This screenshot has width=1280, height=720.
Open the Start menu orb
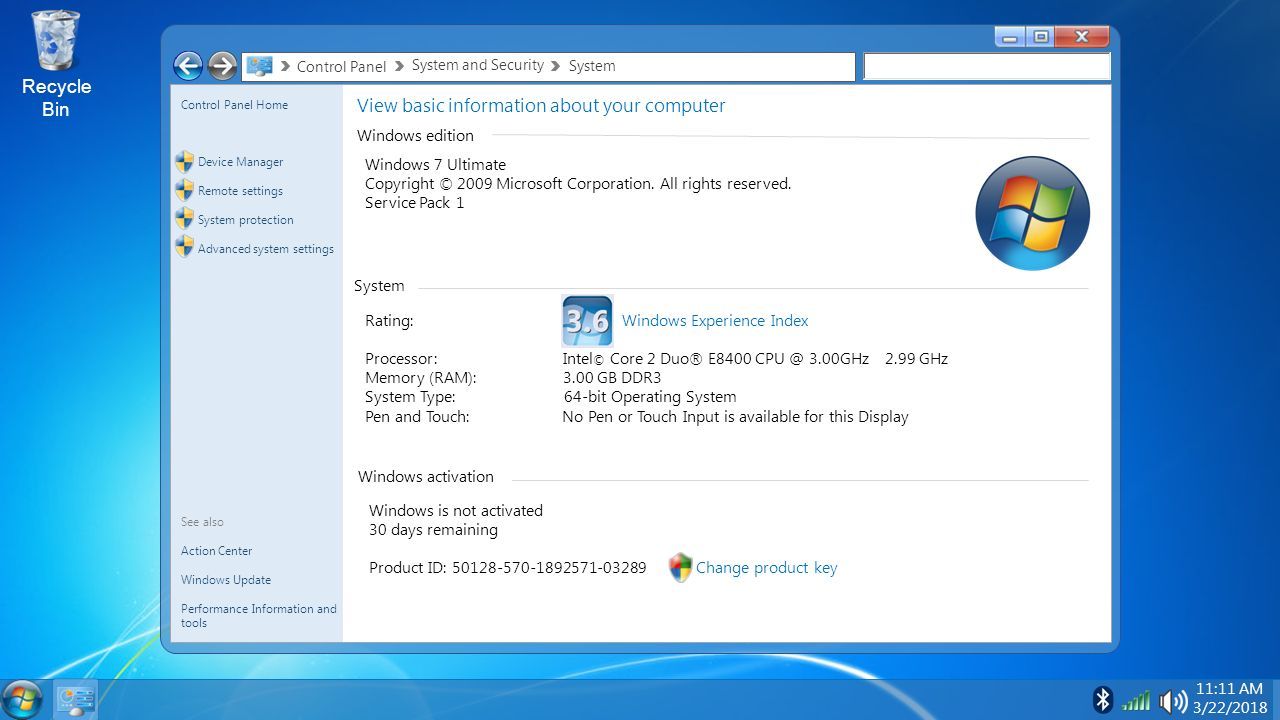22,699
